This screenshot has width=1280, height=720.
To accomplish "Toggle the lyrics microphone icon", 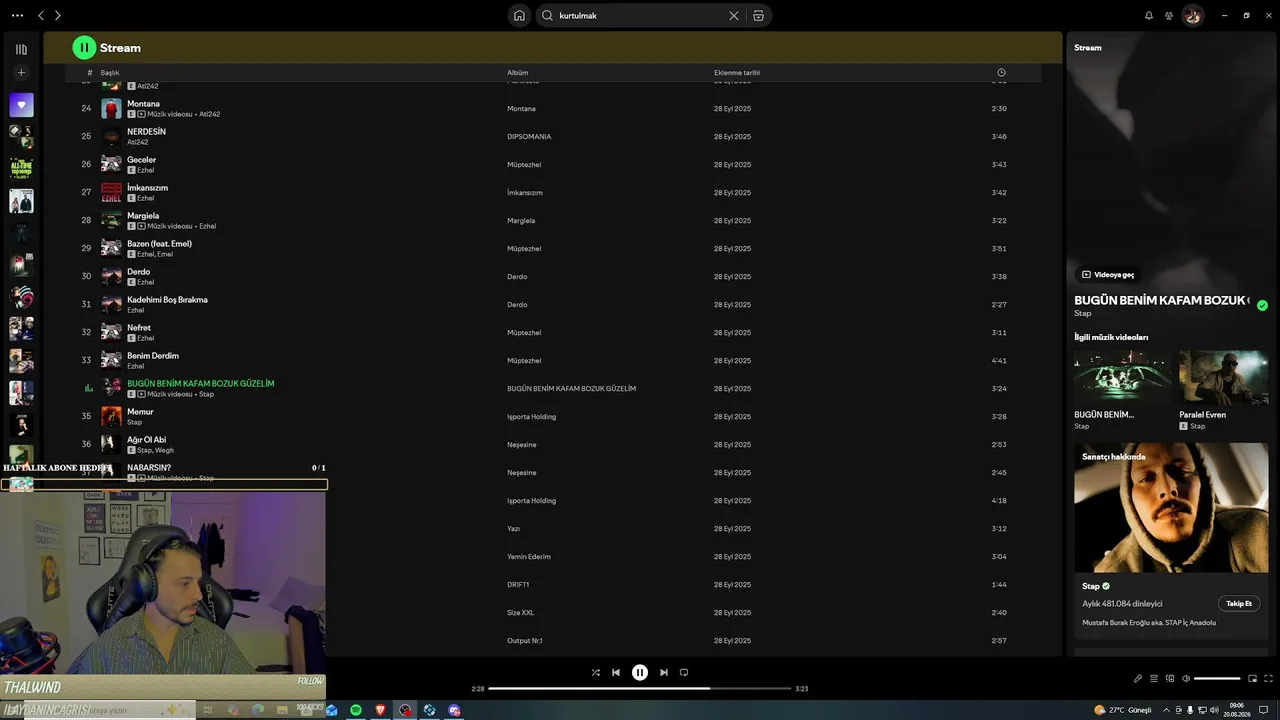I will pos(1138,678).
